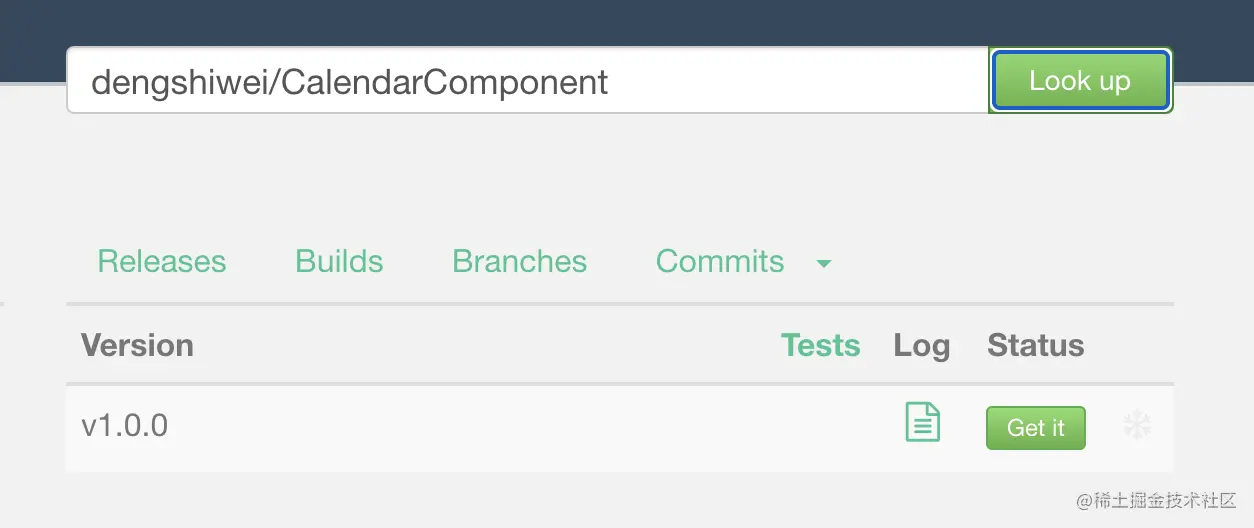Follow the green Tests column header link

[x=820, y=346]
